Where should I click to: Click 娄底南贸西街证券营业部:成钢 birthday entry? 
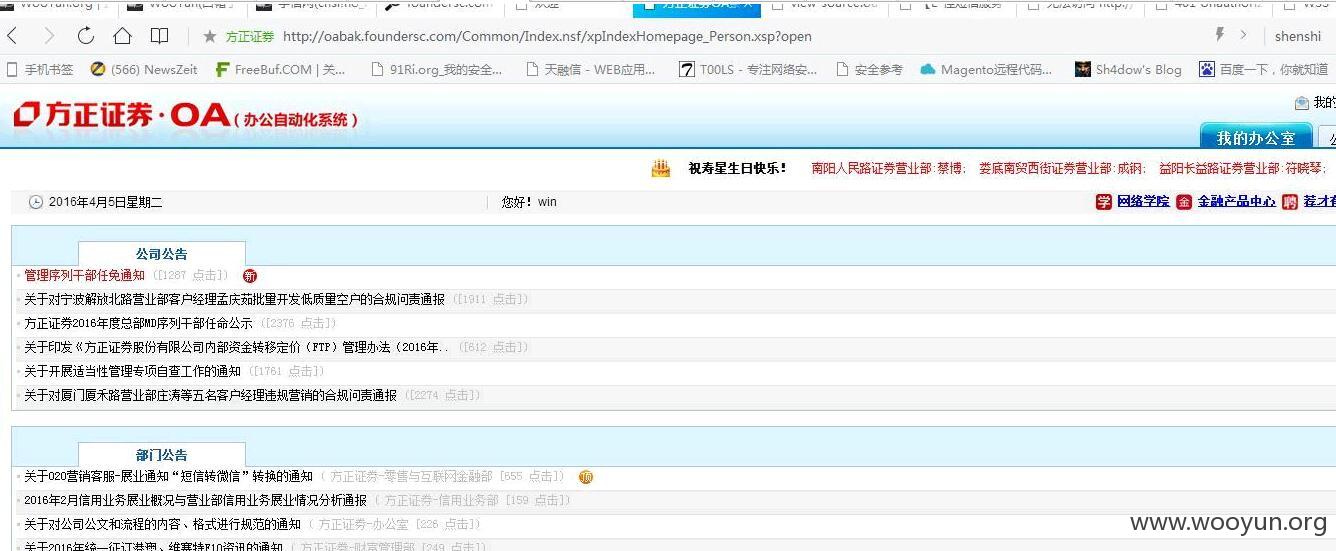click(x=1062, y=169)
